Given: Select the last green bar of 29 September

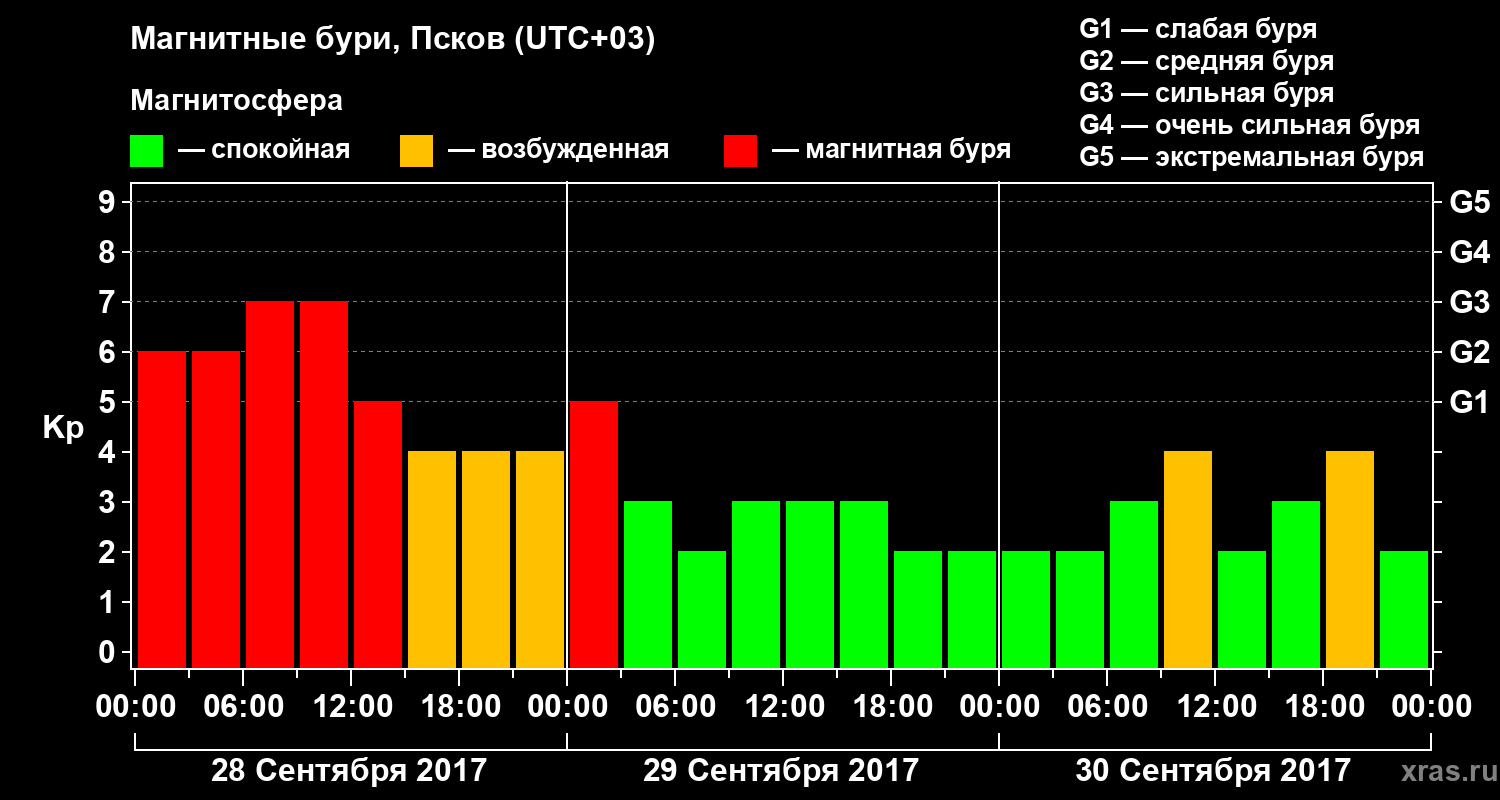Looking at the screenshot, I should [972, 610].
